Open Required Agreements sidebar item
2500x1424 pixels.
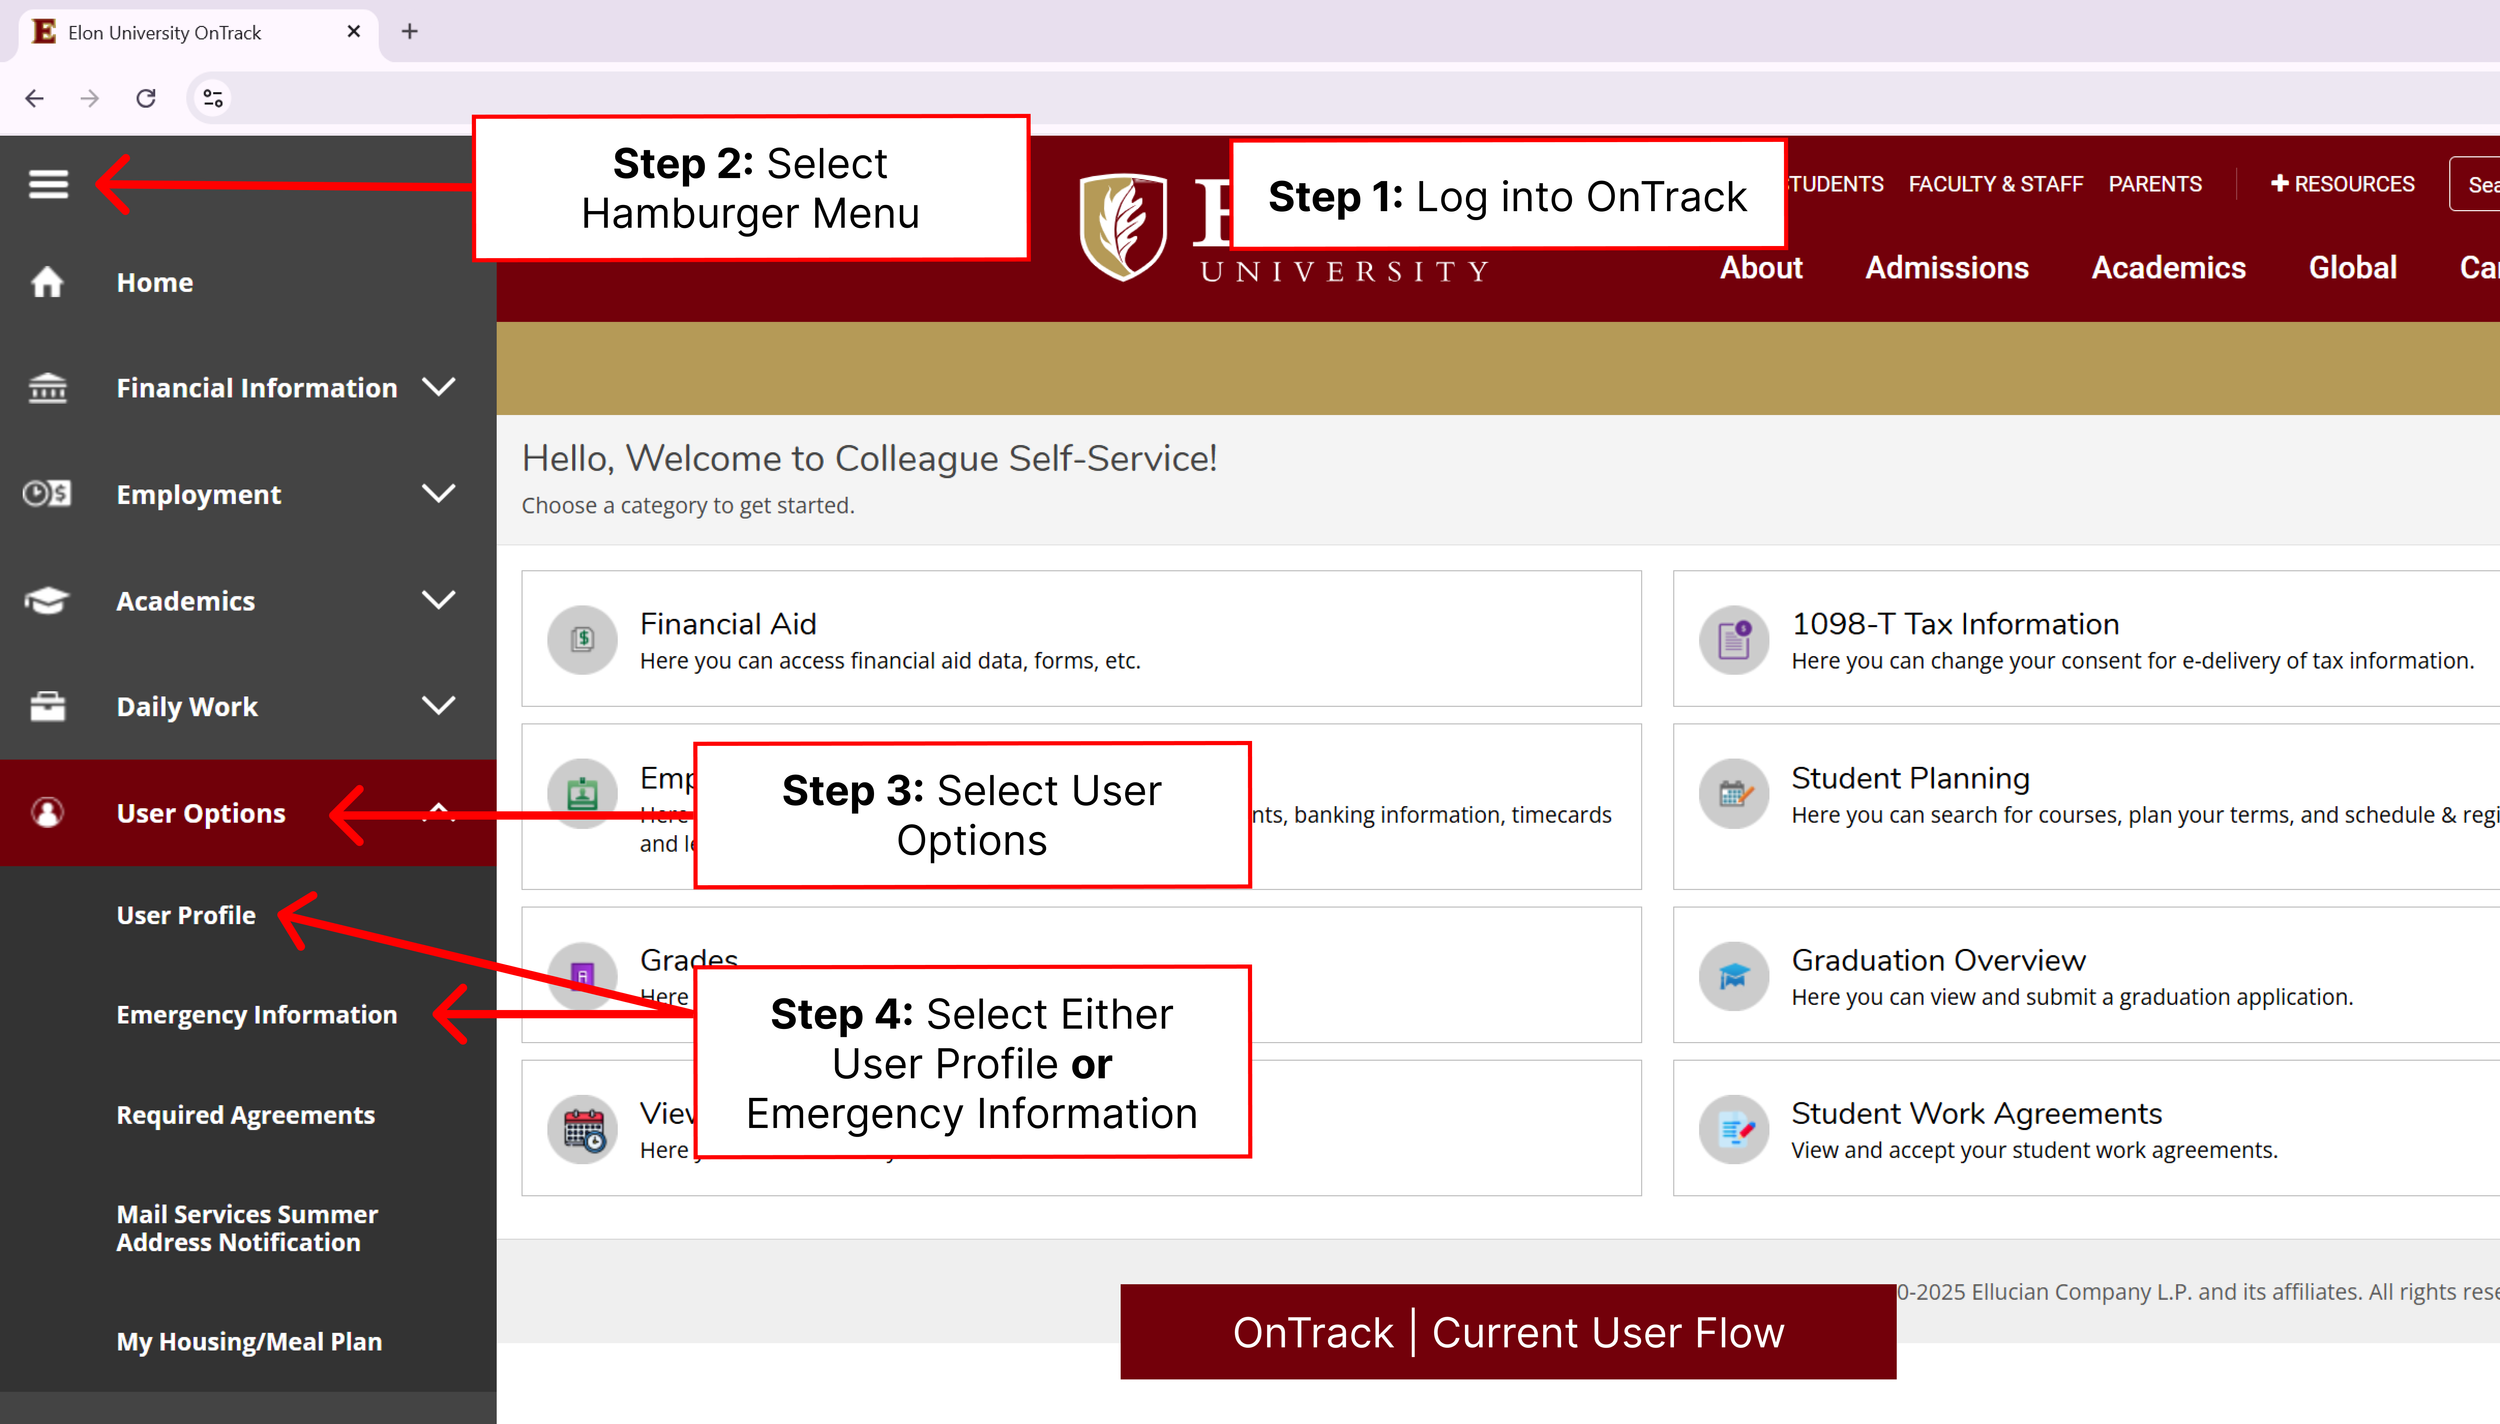tap(245, 1115)
